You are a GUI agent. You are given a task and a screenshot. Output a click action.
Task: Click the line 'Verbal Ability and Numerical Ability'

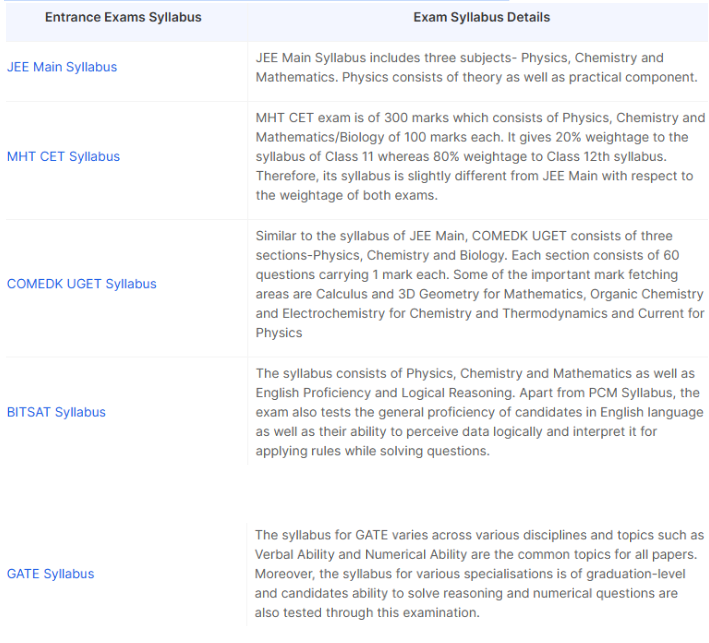tap(476, 554)
